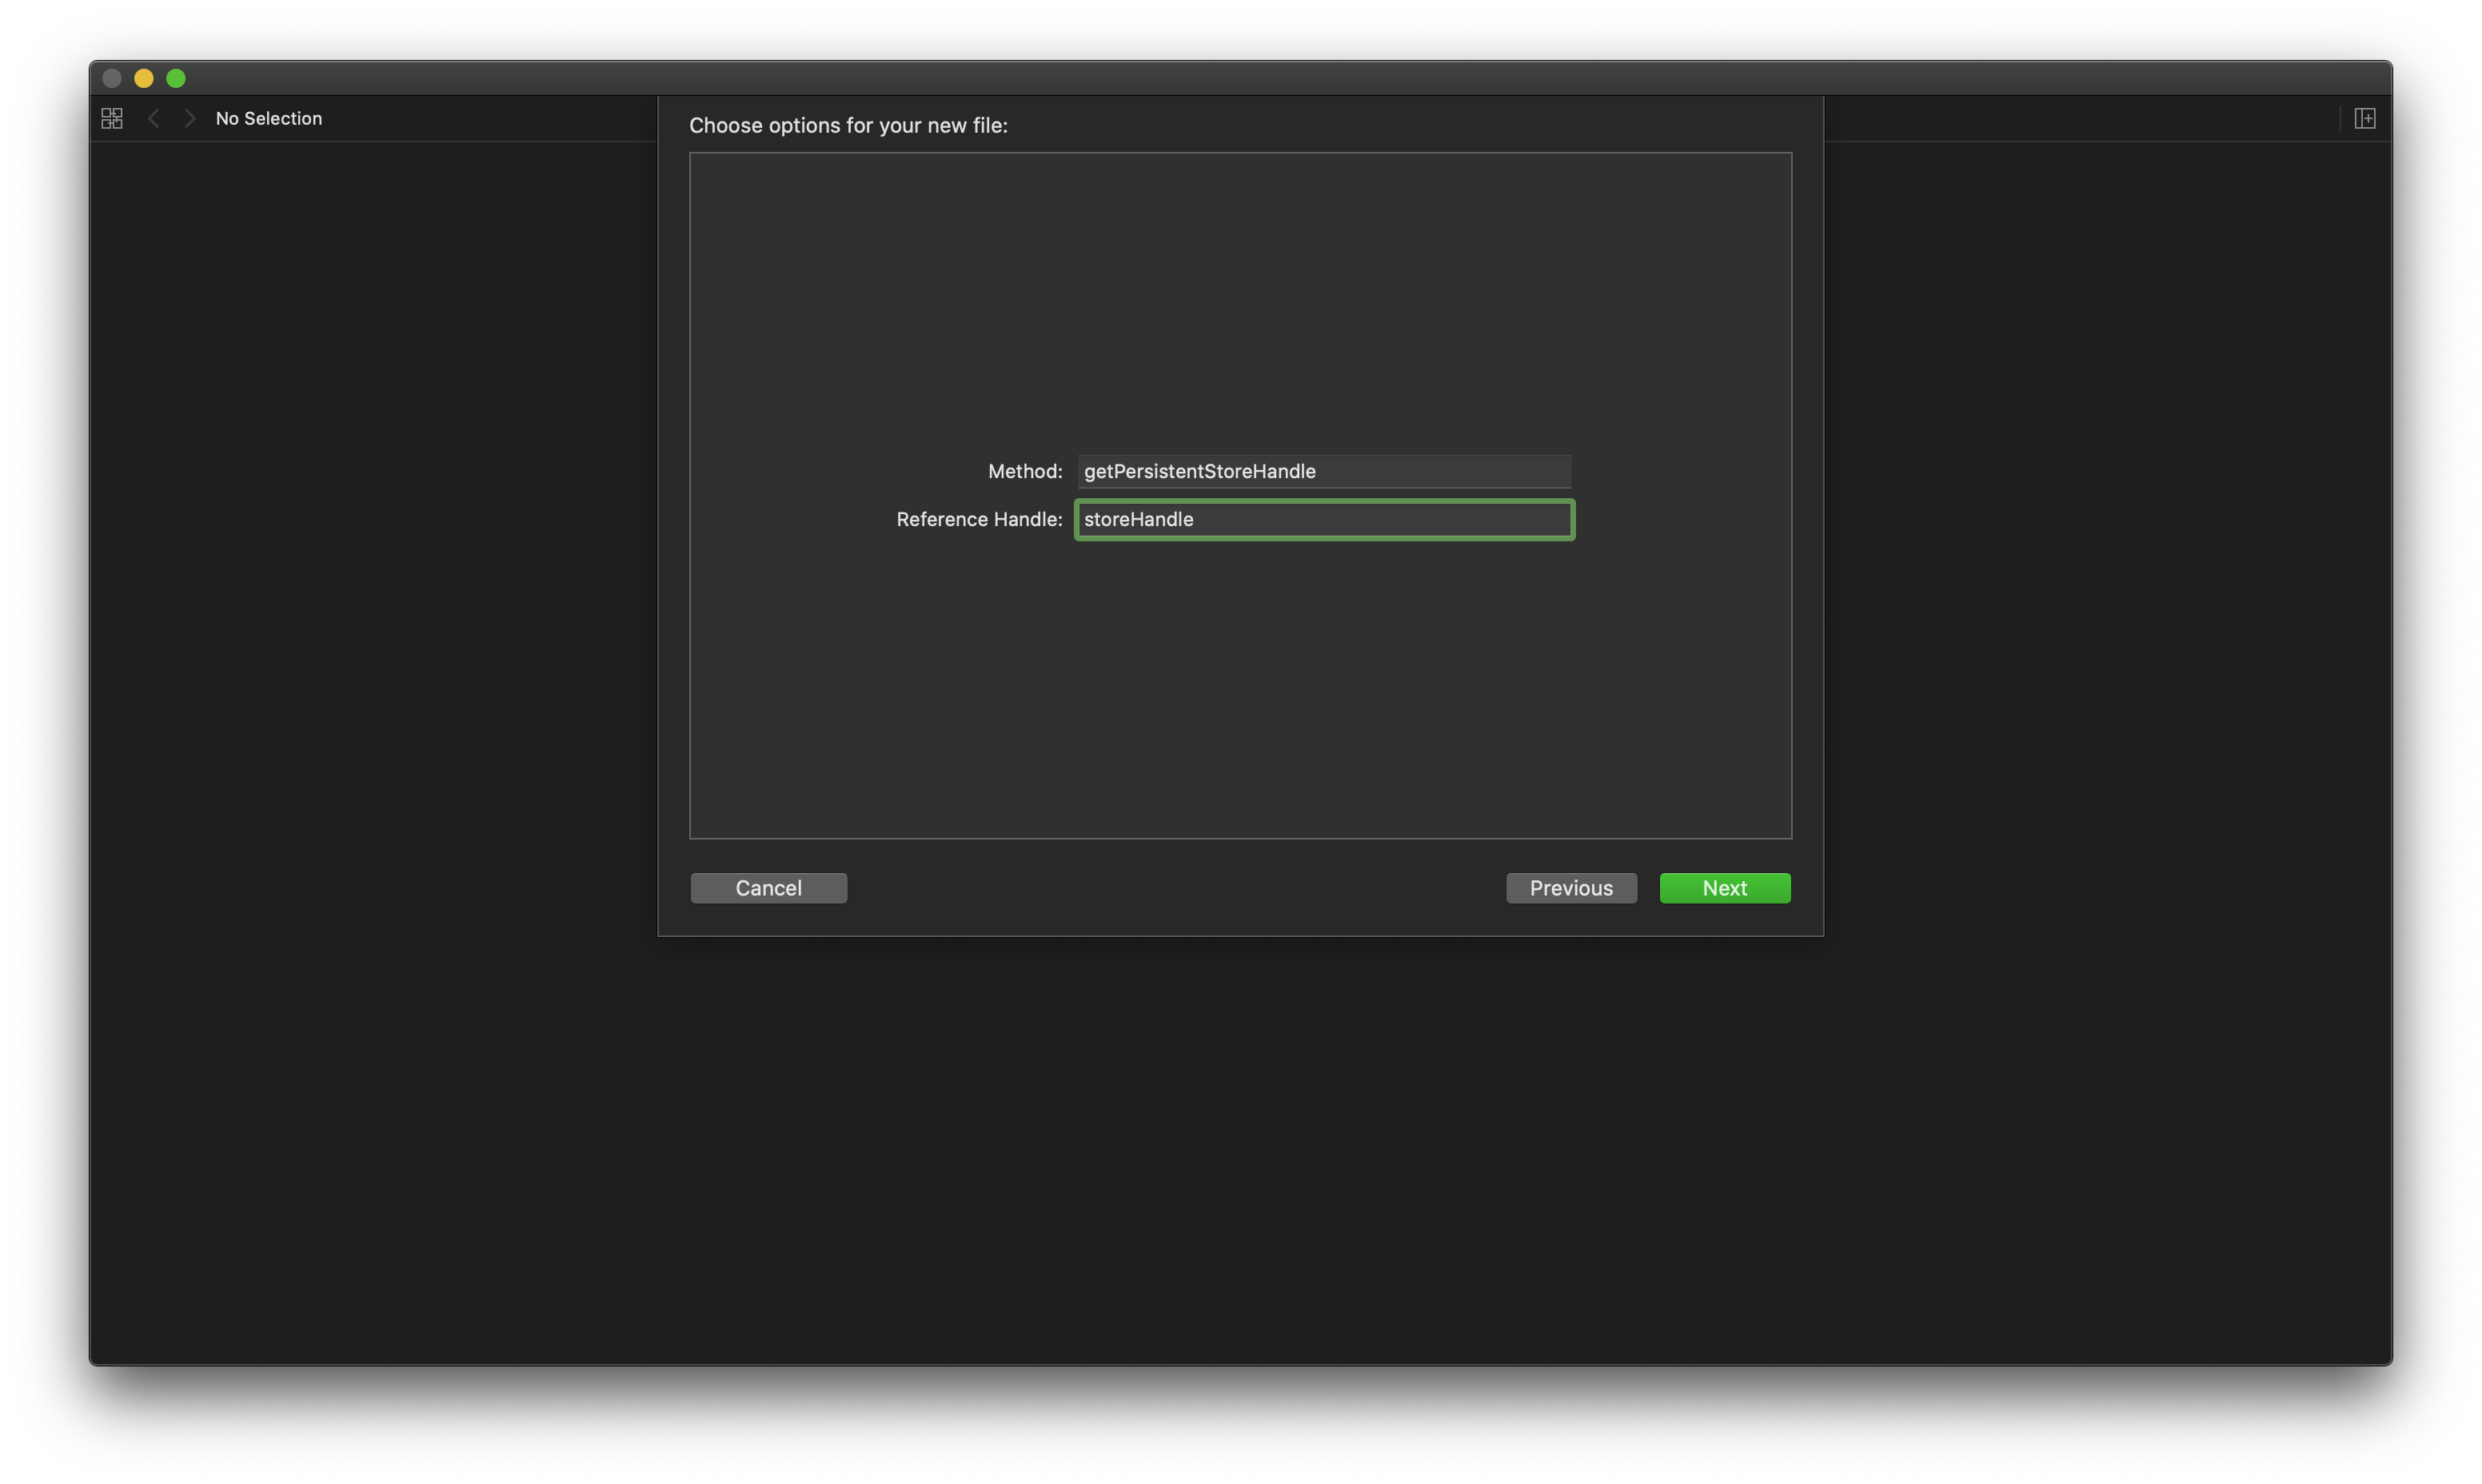The height and width of the screenshot is (1484, 2482).
Task: Focus the Reference Handle text field
Action: pos(1323,519)
